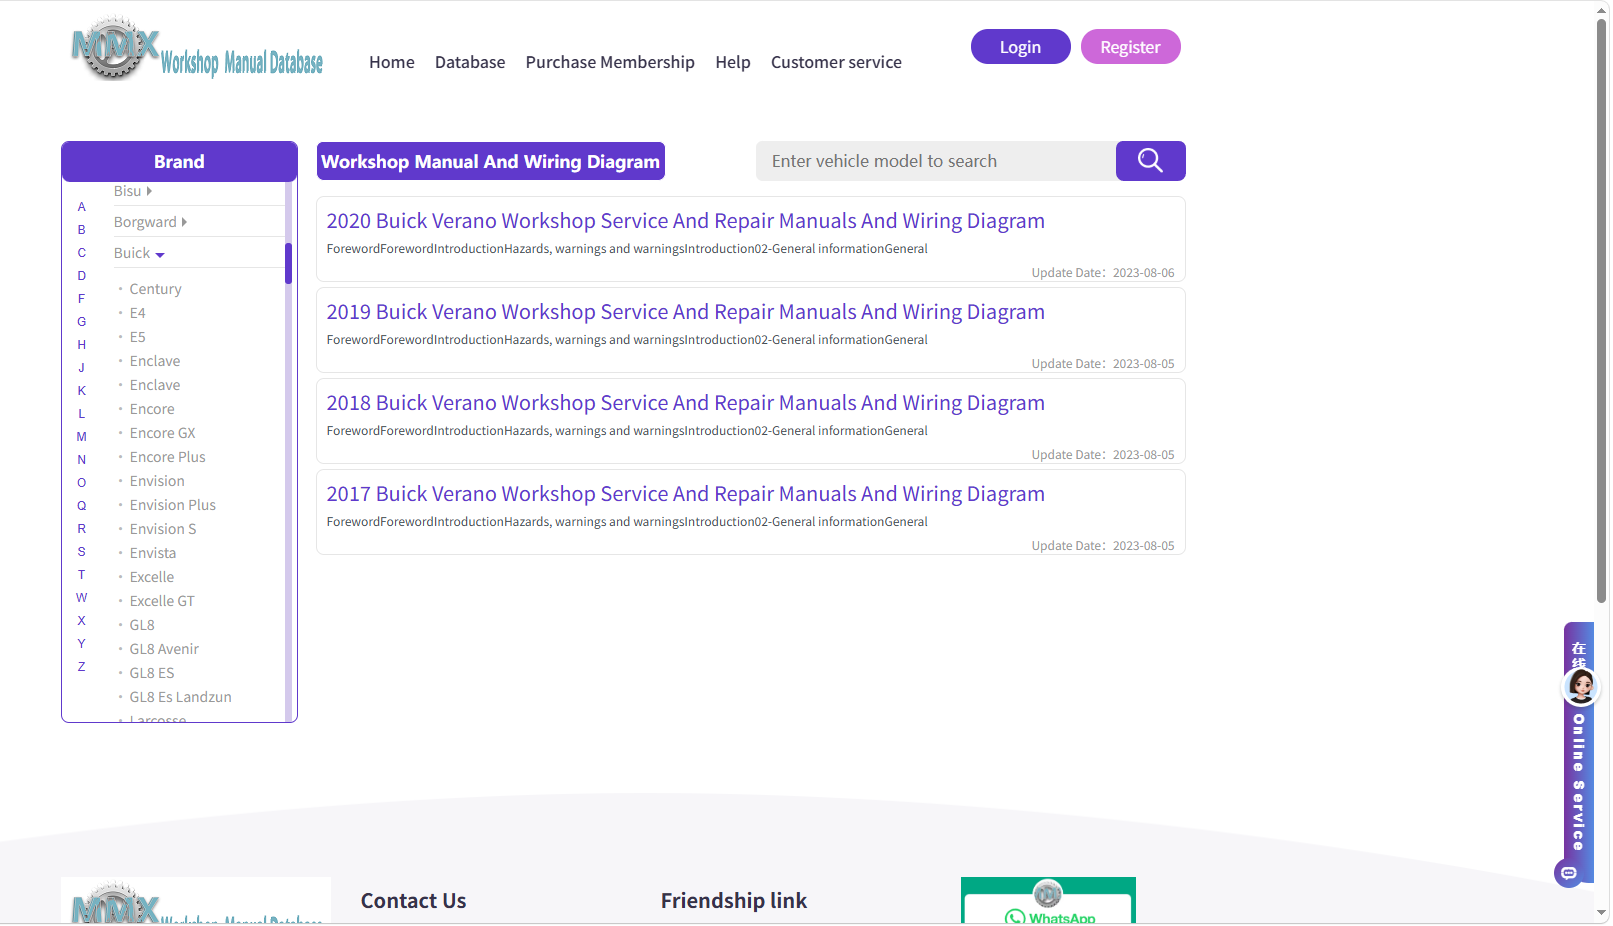Jump to brand letter J

tap(82, 368)
